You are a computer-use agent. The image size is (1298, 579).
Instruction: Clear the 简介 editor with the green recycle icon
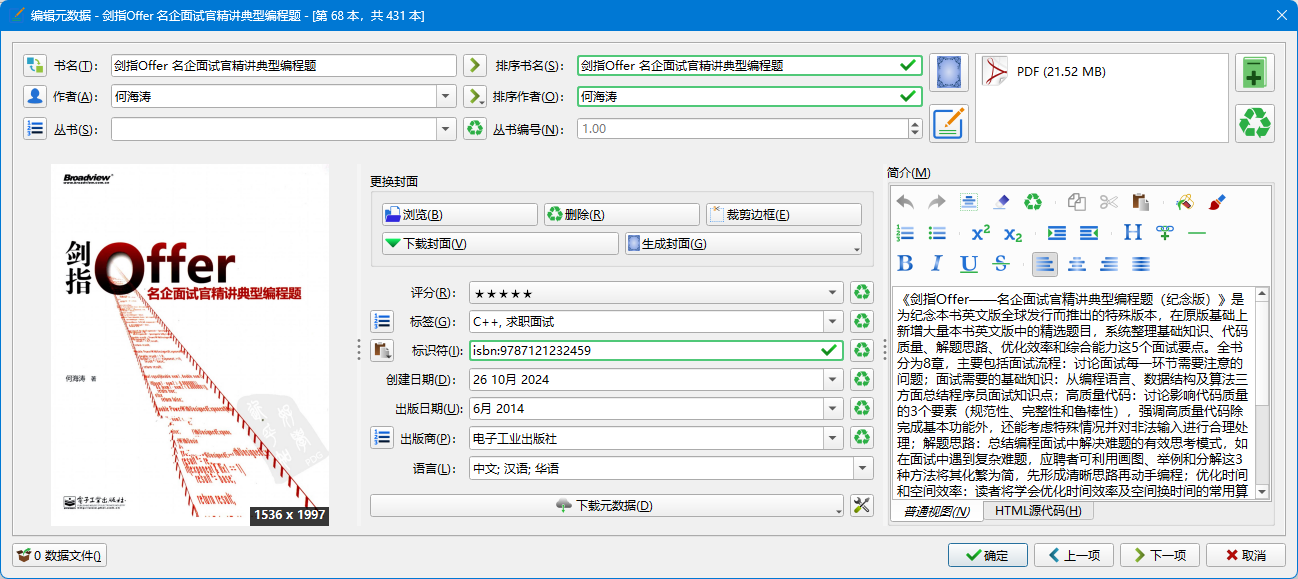1033,202
